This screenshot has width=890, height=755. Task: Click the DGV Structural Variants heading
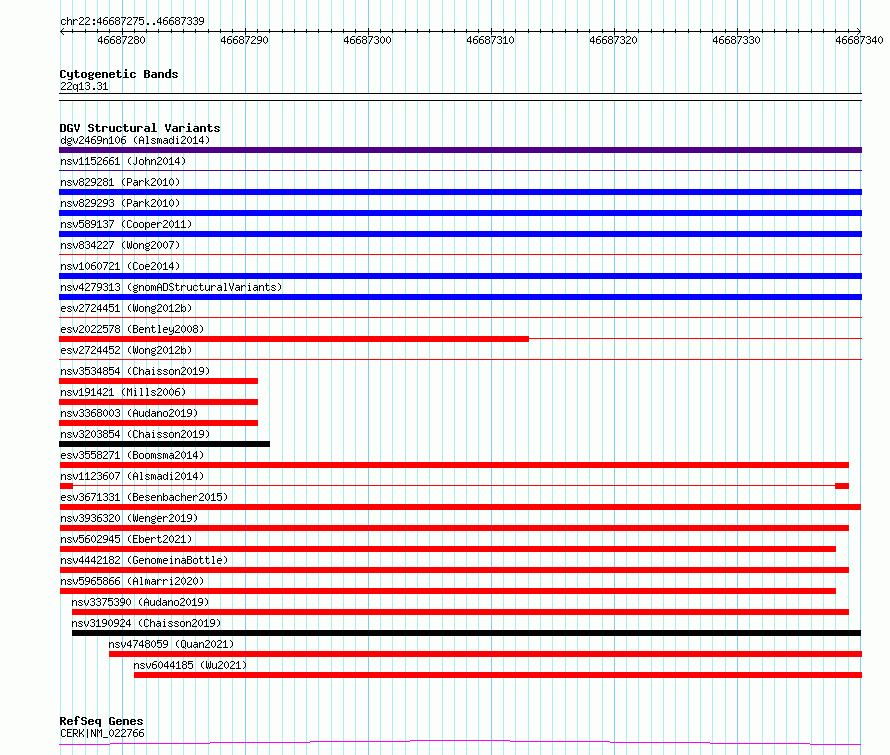[140, 128]
